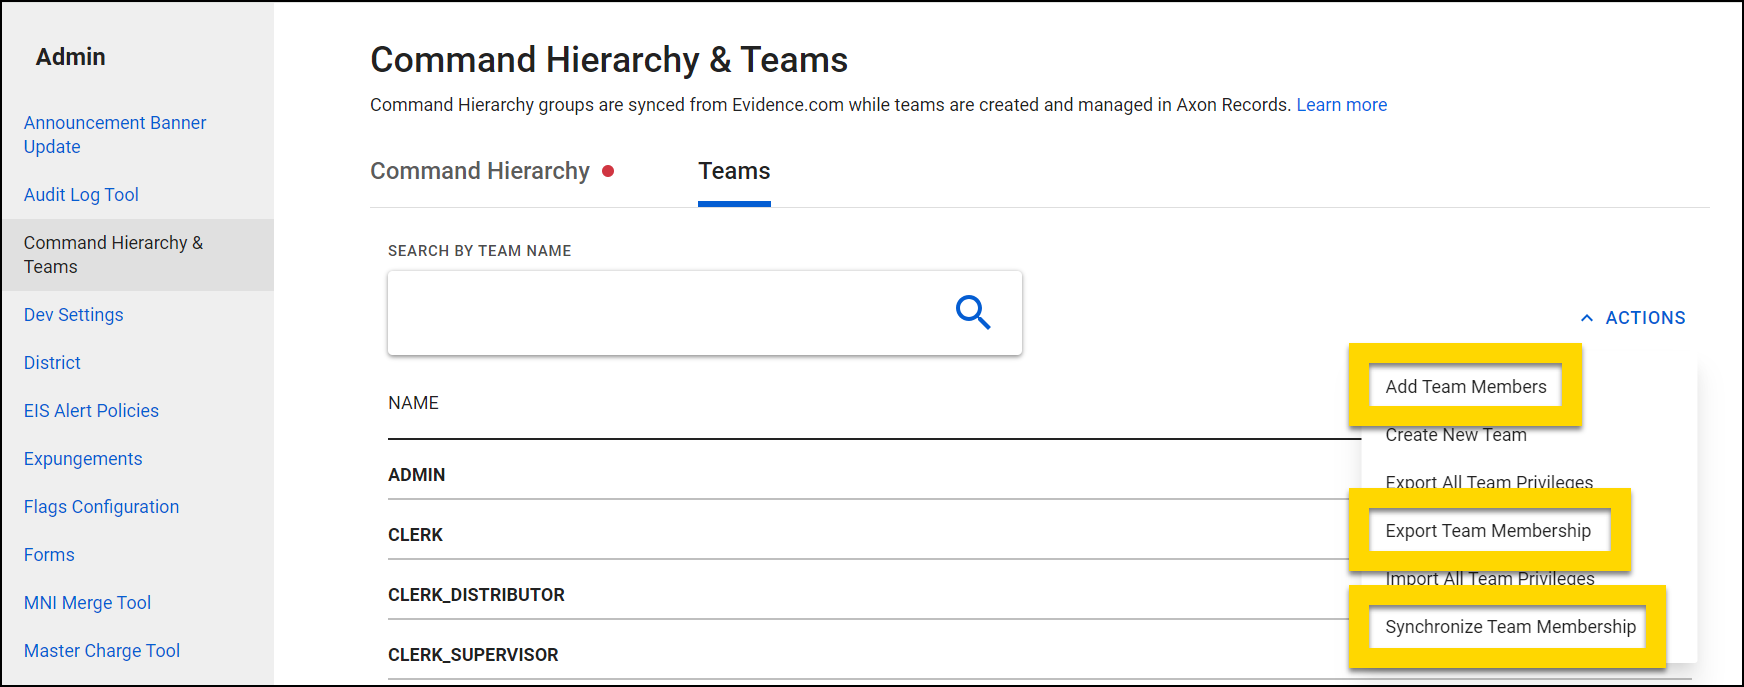Click the NAME column header
The width and height of the screenshot is (1744, 687).
tap(413, 403)
